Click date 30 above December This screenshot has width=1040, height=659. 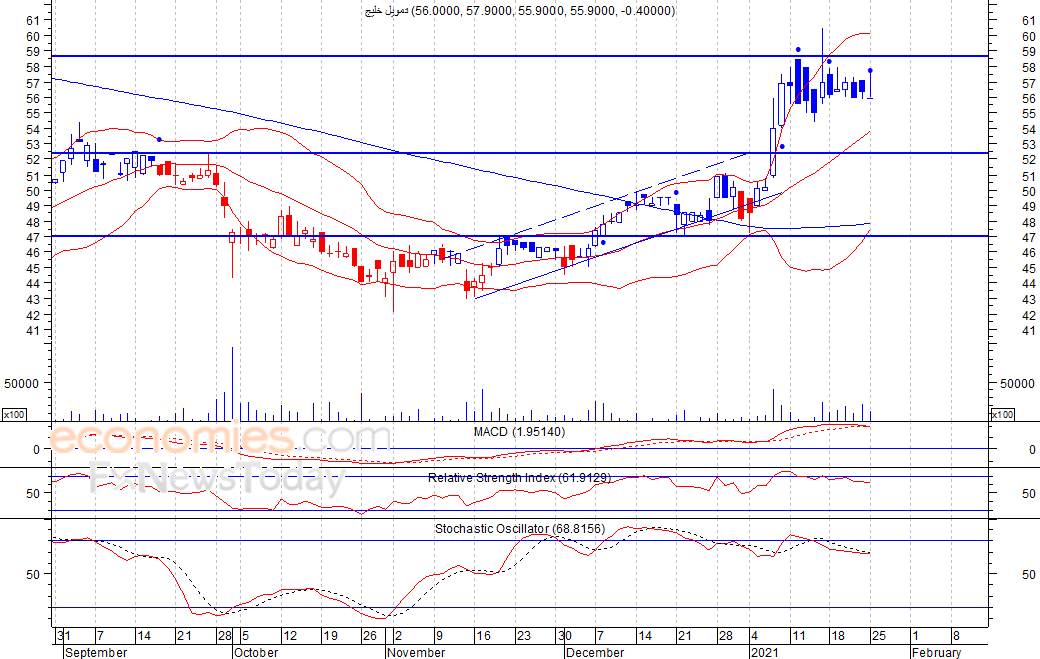[564, 636]
